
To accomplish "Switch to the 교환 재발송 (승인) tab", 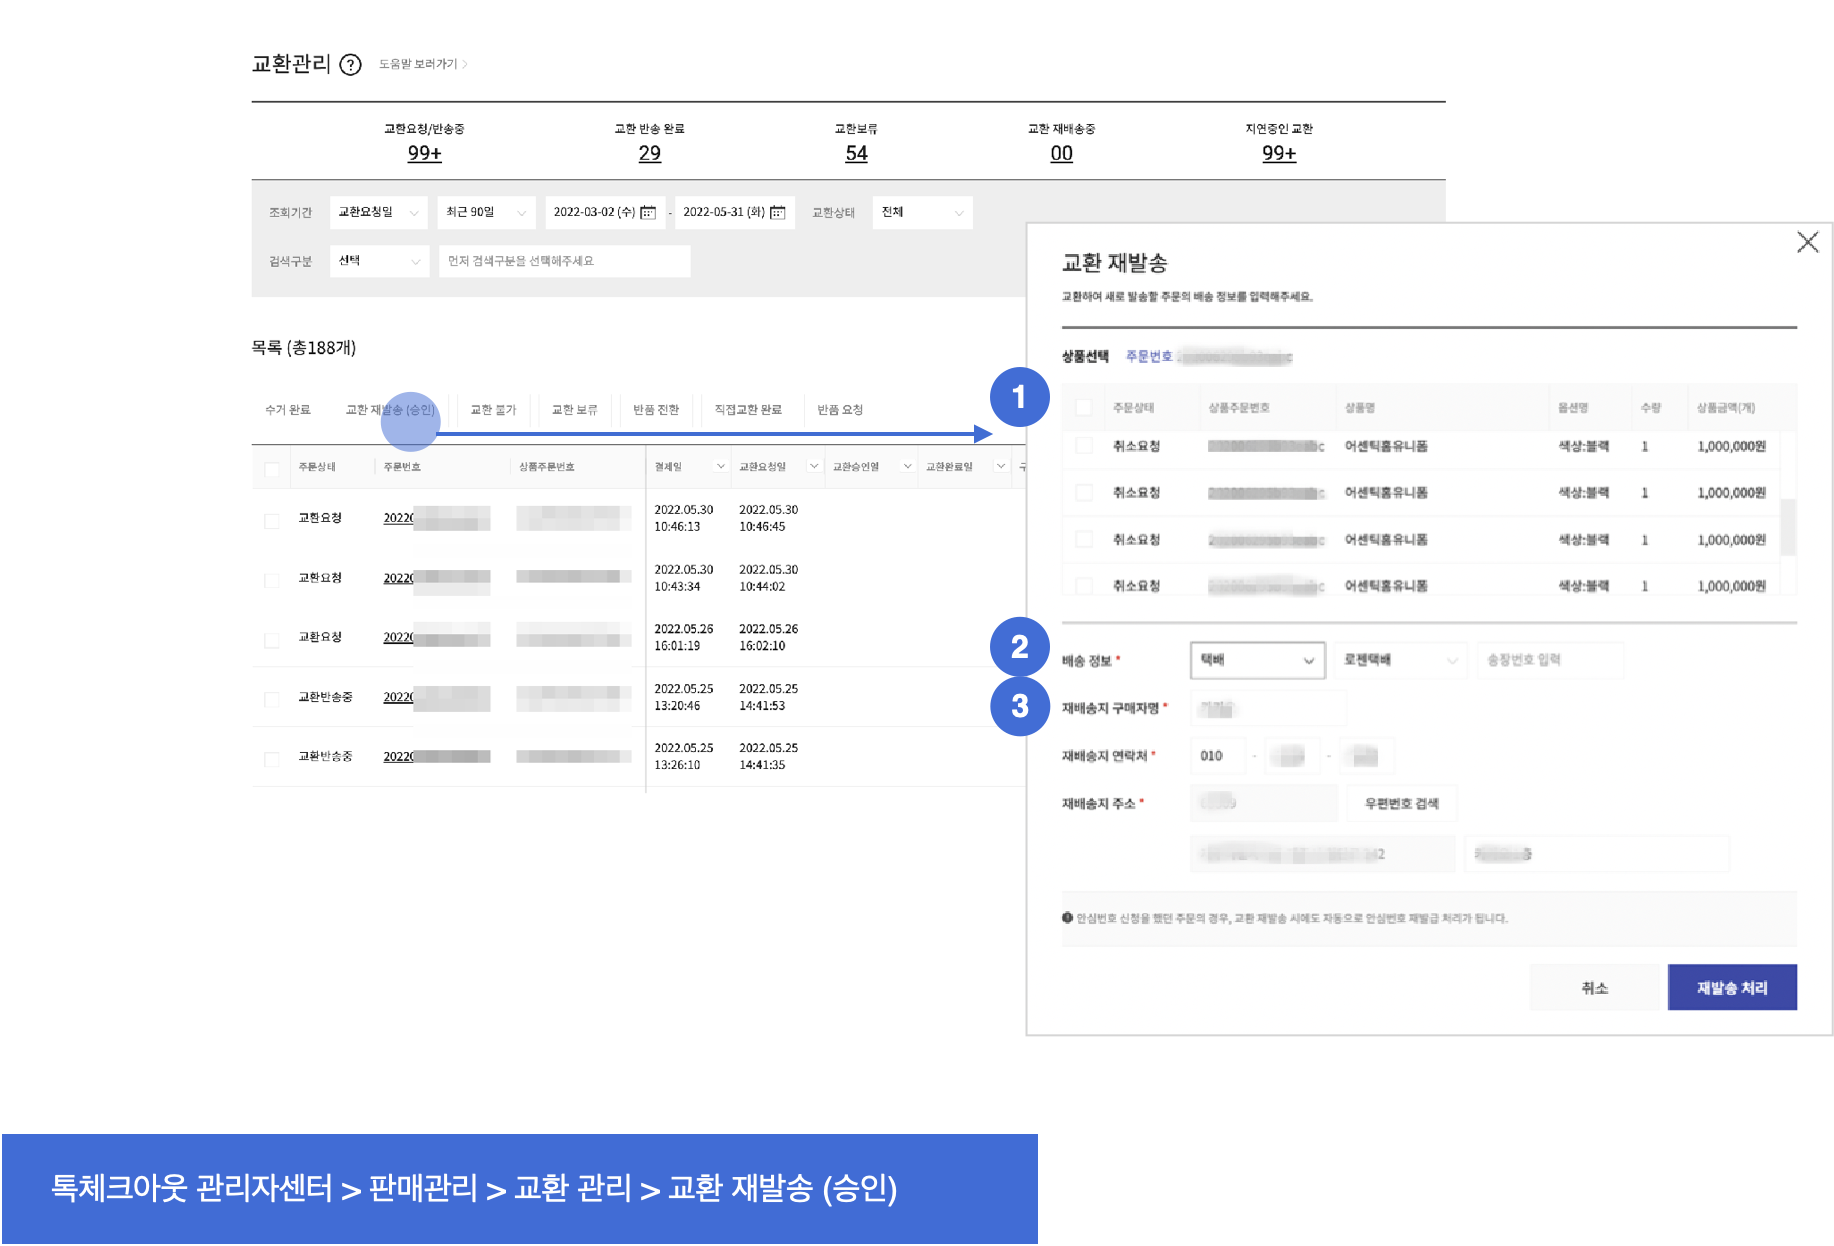I will [390, 410].
